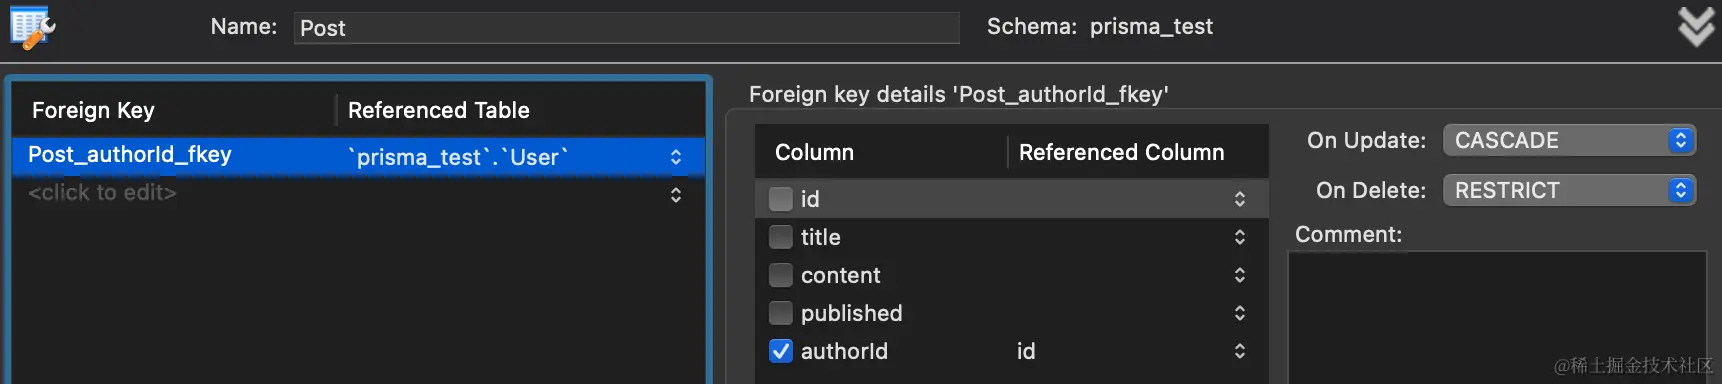This screenshot has width=1722, height=384.
Task: Click inside the Comment text box
Action: pos(1497,317)
